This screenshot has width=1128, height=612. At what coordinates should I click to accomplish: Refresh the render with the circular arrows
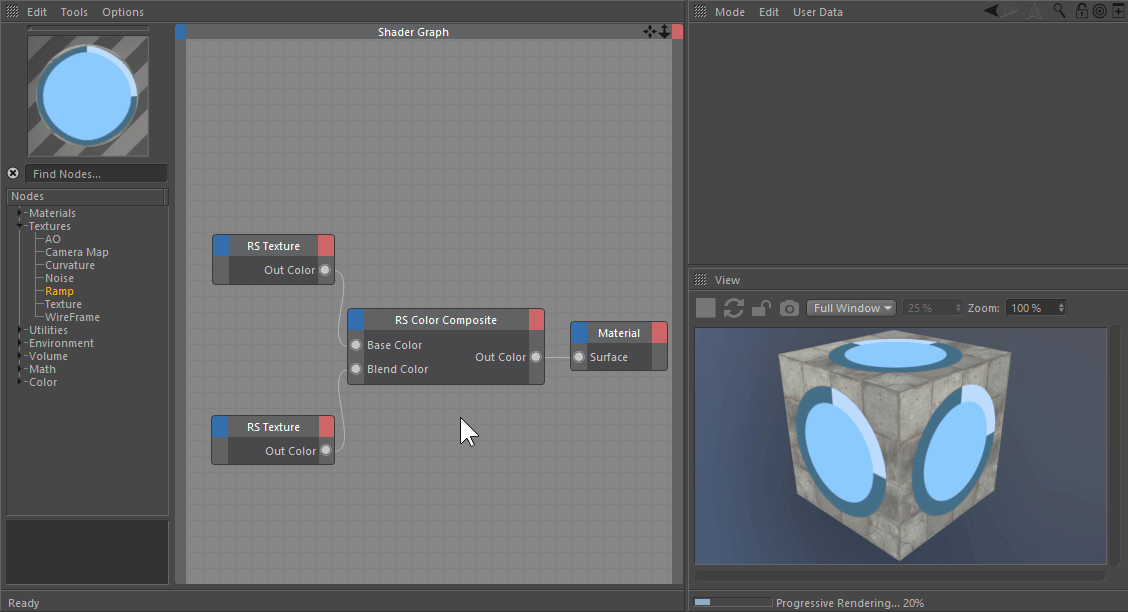(734, 308)
